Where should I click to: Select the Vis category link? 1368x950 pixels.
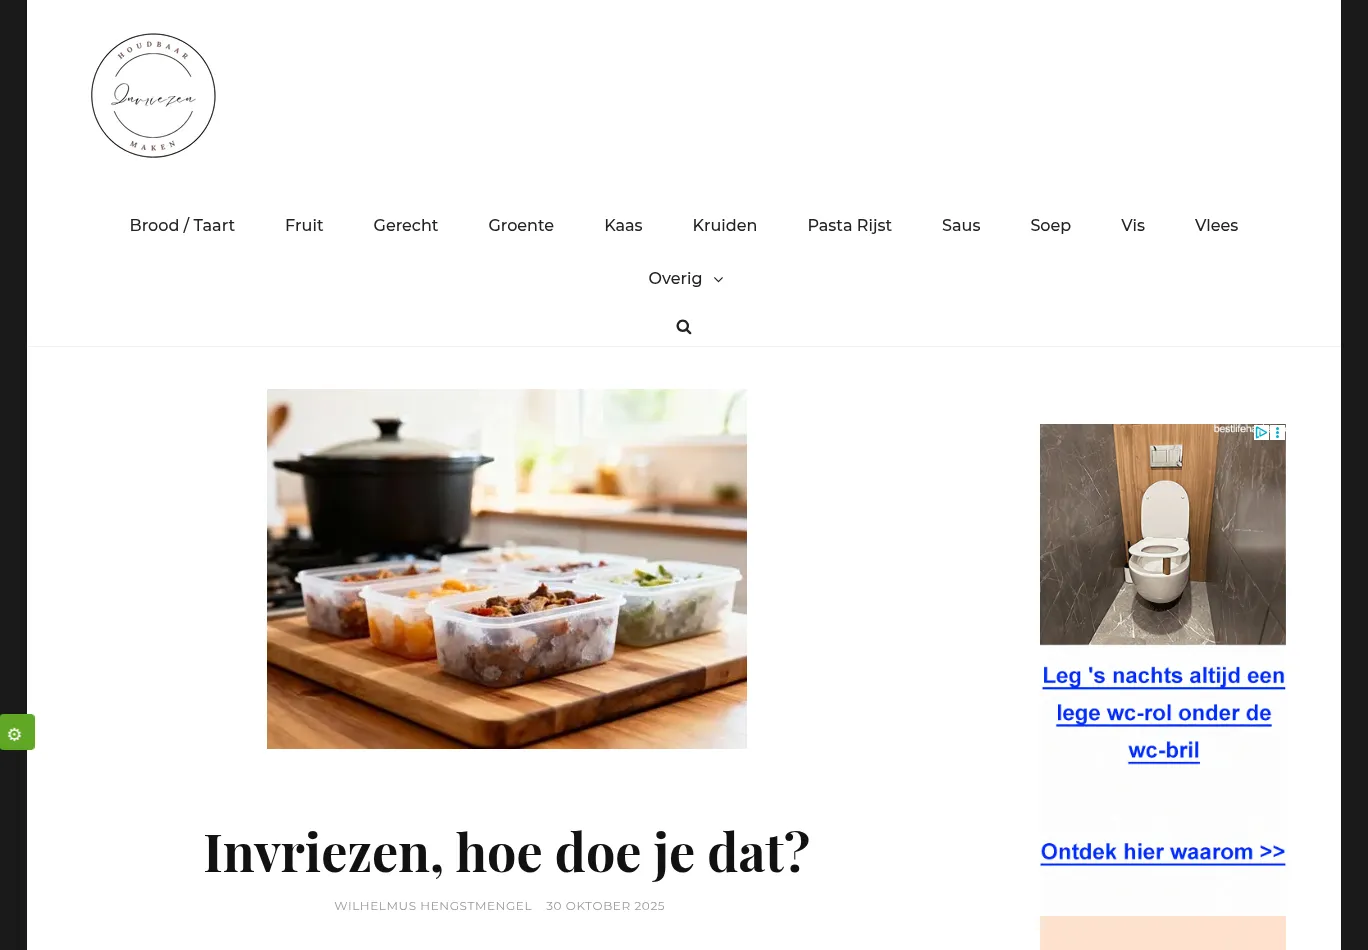coord(1133,225)
